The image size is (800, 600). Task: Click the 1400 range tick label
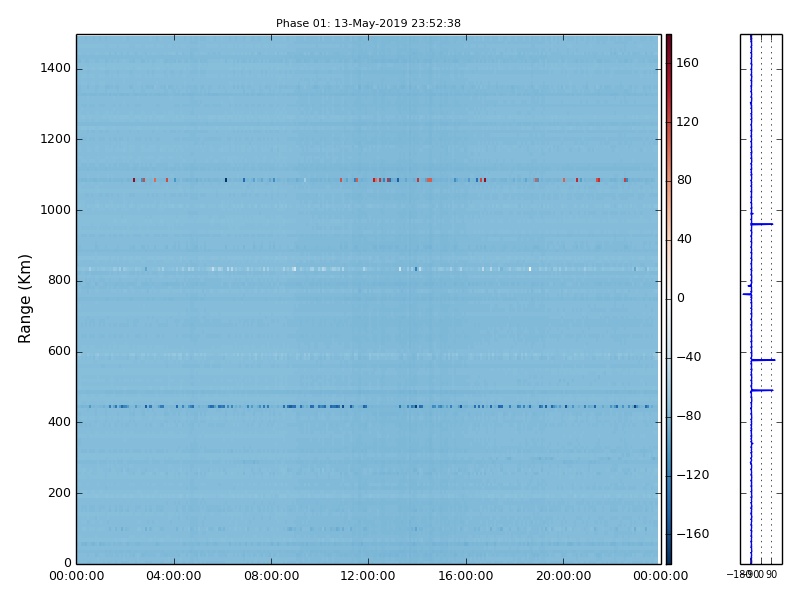point(56,68)
